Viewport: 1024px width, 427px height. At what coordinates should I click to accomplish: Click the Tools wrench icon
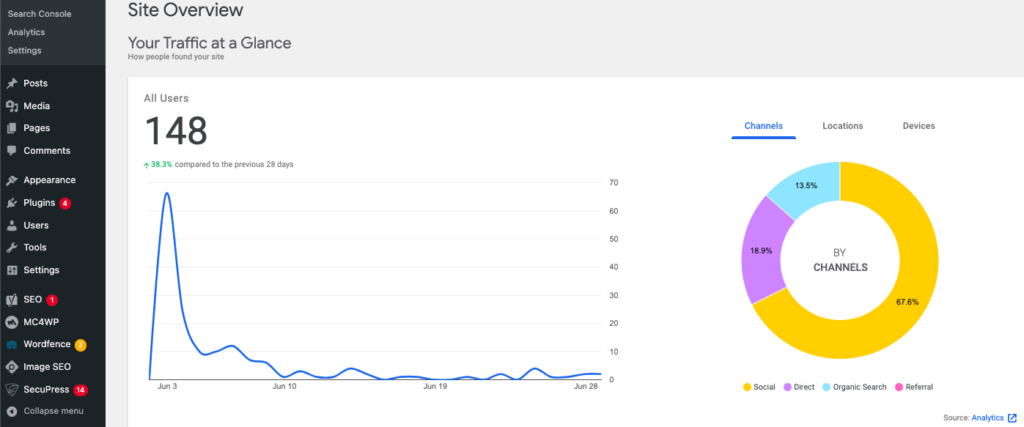pyautogui.click(x=12, y=247)
